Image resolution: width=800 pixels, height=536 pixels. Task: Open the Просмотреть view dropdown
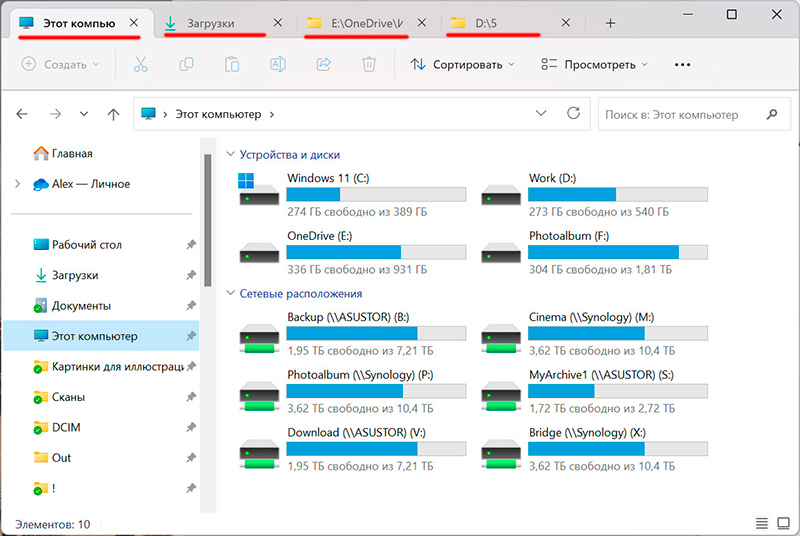click(x=594, y=64)
